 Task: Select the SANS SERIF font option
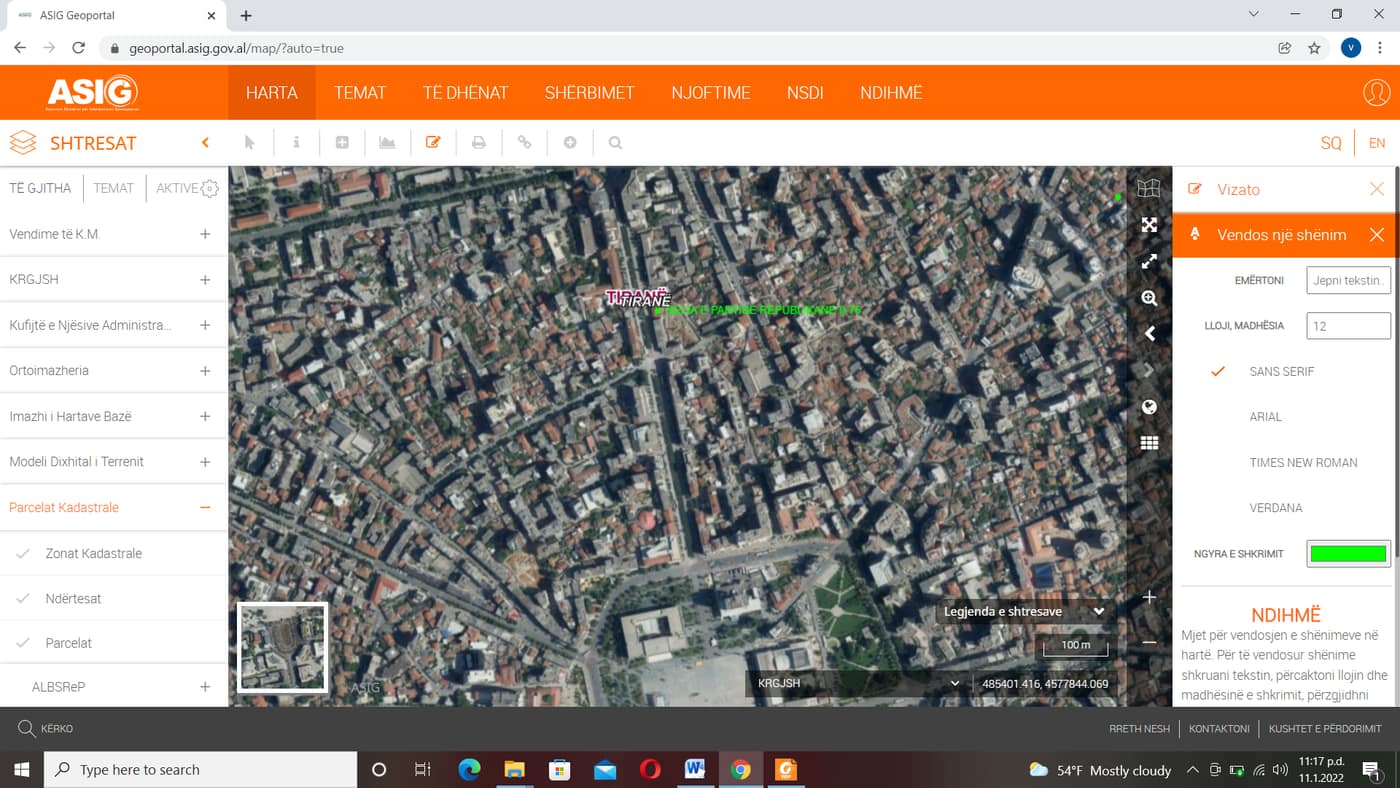[1281, 371]
